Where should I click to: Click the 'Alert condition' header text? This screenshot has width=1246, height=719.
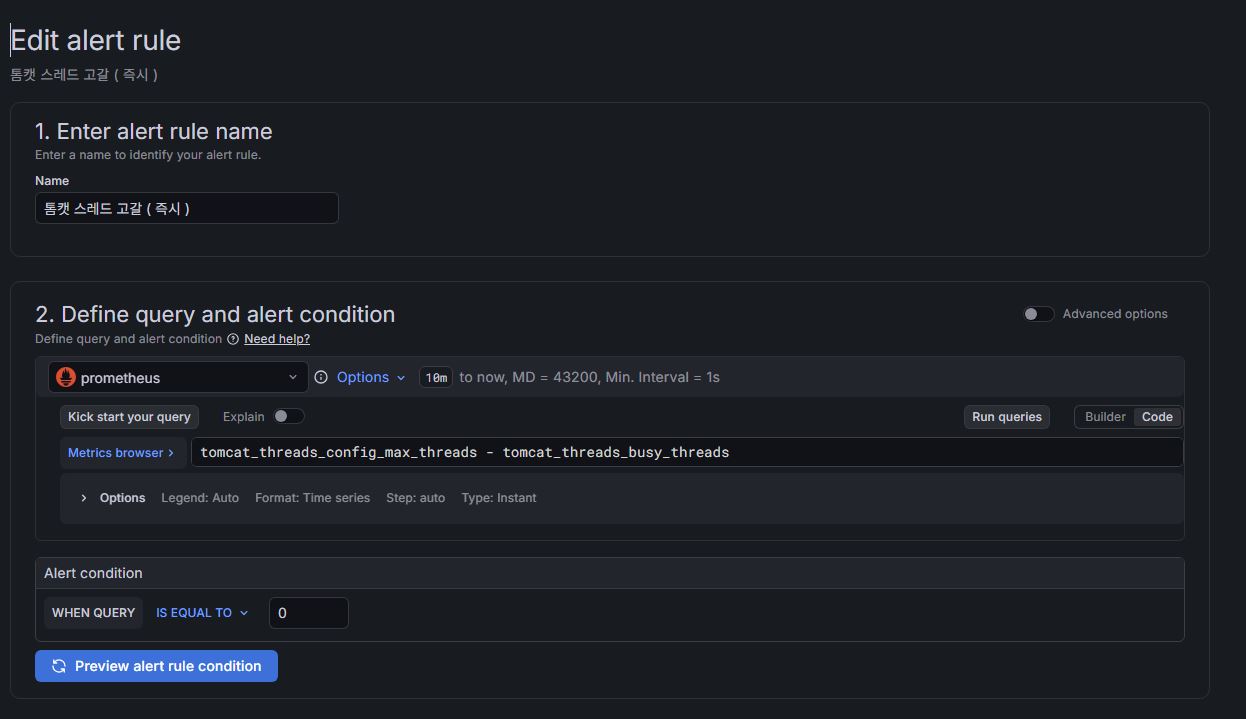pyautogui.click(x=93, y=573)
